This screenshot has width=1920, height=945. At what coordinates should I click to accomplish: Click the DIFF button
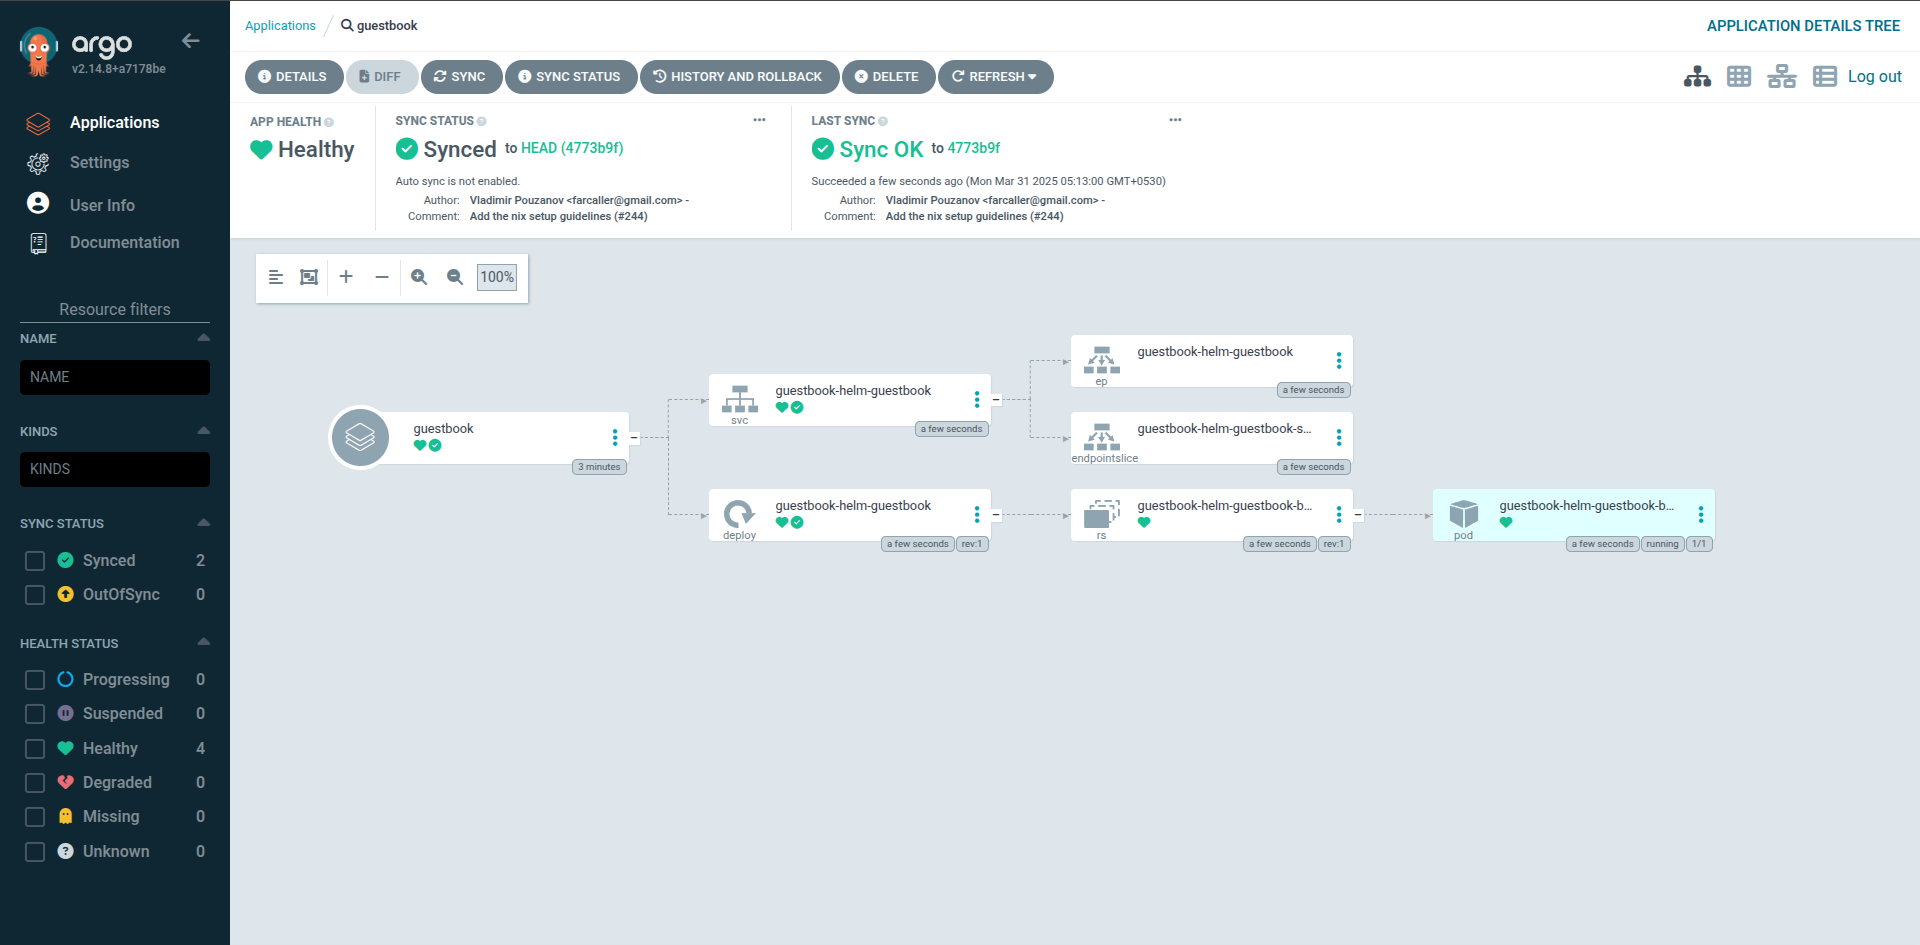tap(381, 77)
